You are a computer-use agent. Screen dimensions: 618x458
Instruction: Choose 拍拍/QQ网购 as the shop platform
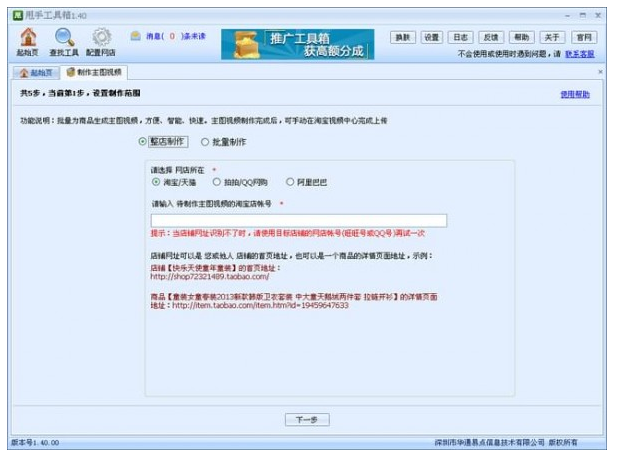pyautogui.click(x=216, y=182)
